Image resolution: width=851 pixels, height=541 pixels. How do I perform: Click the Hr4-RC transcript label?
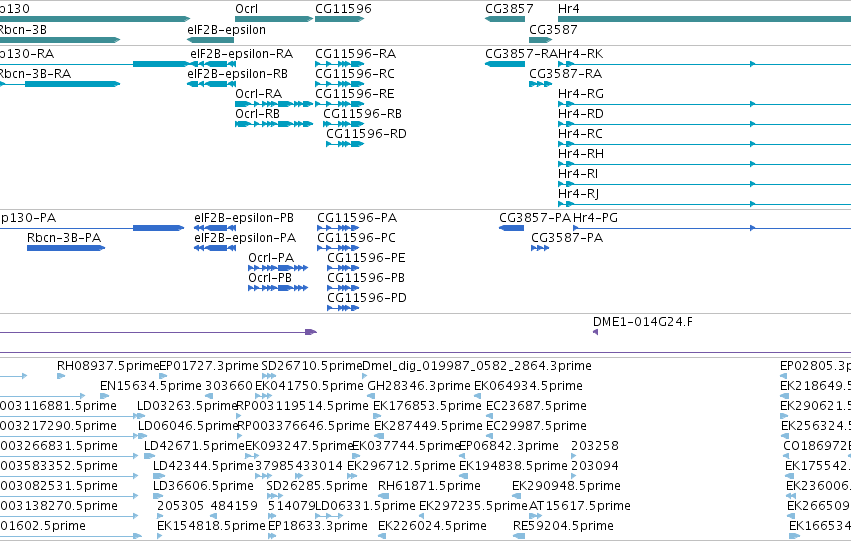580,134
